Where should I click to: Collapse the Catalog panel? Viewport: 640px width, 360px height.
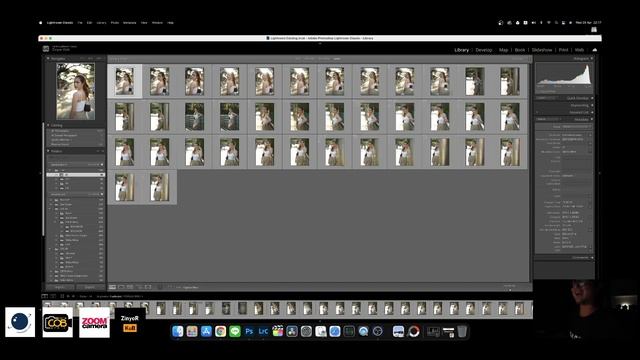48,125
